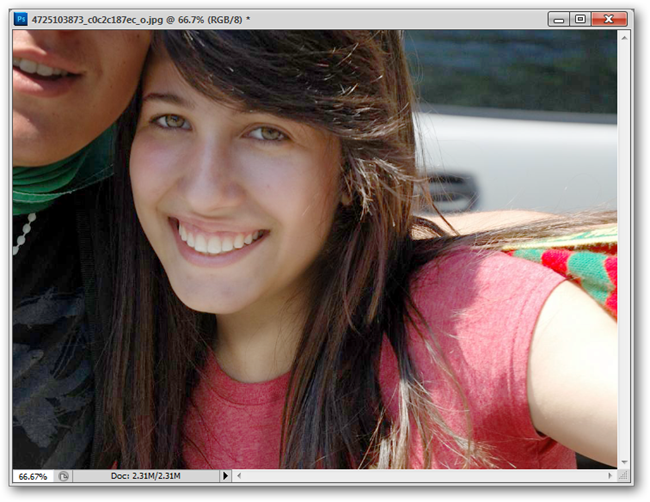Click the vertical scrollbar up arrow
The height and width of the screenshot is (502, 650).
625,38
